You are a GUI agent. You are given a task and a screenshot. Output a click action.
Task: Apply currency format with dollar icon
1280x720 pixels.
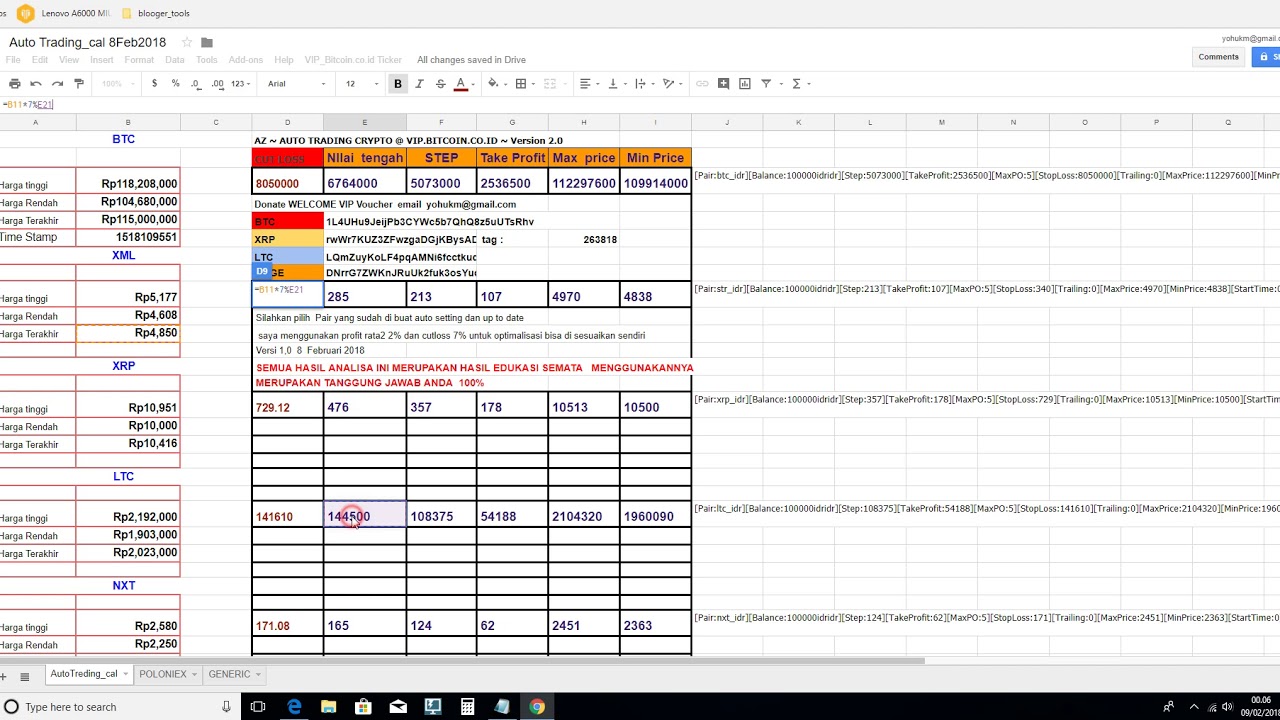click(154, 84)
